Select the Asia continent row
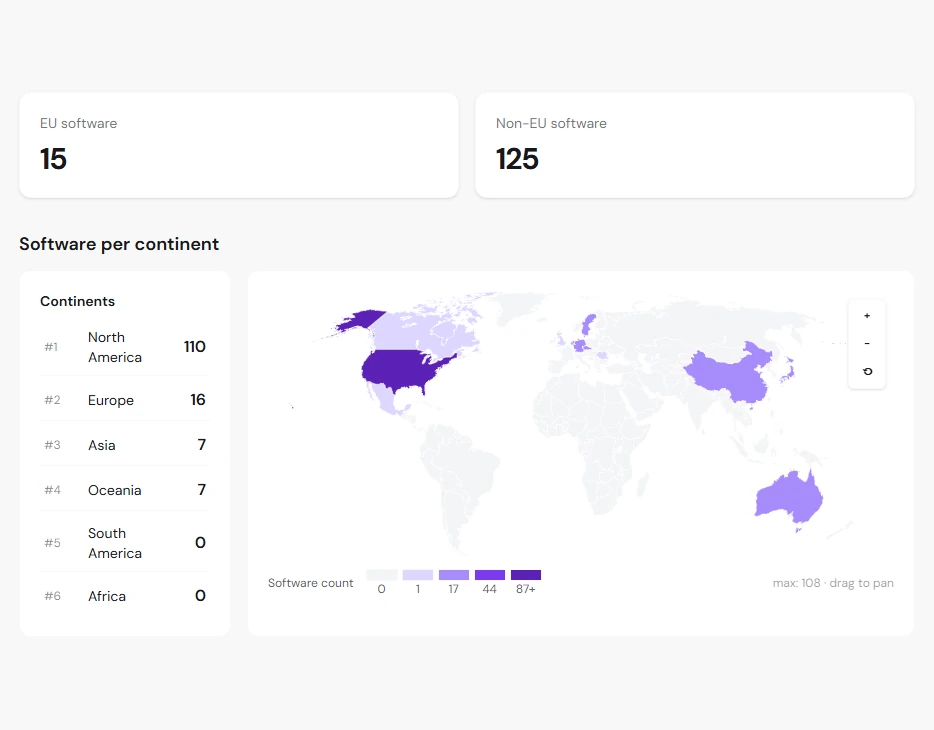The height and width of the screenshot is (730, 934). click(125, 445)
